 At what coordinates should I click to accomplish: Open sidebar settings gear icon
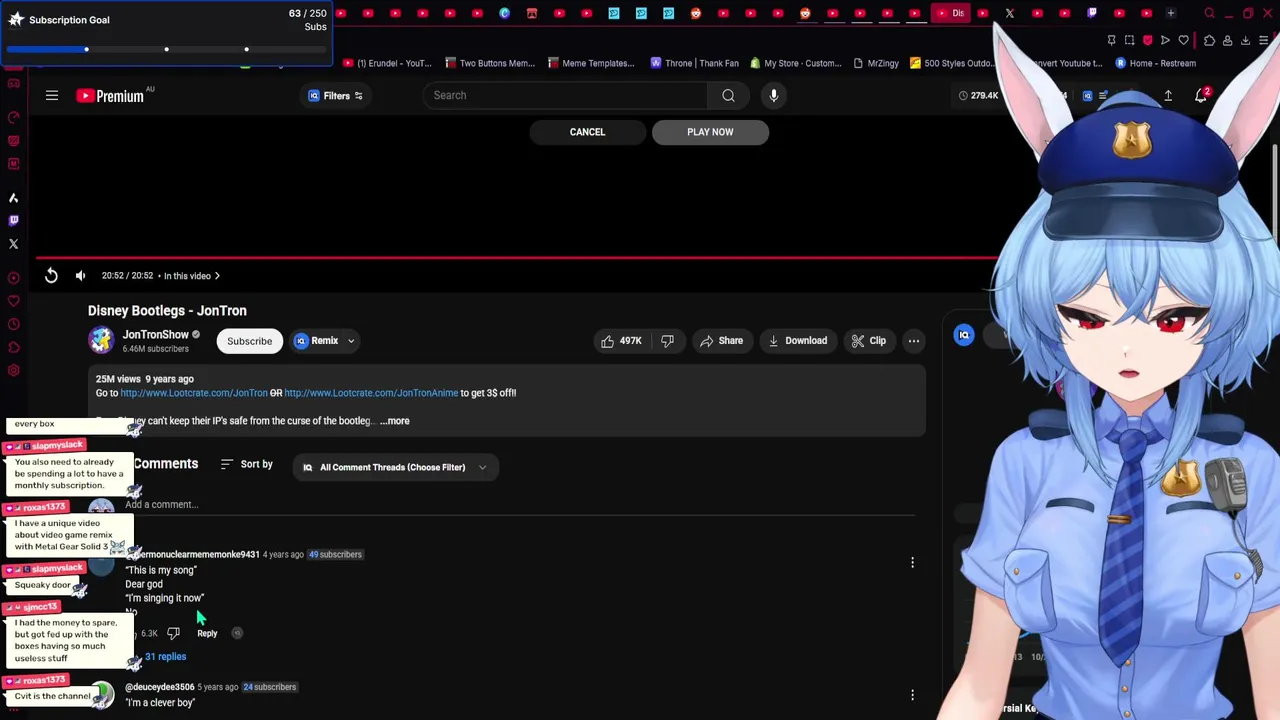13,370
